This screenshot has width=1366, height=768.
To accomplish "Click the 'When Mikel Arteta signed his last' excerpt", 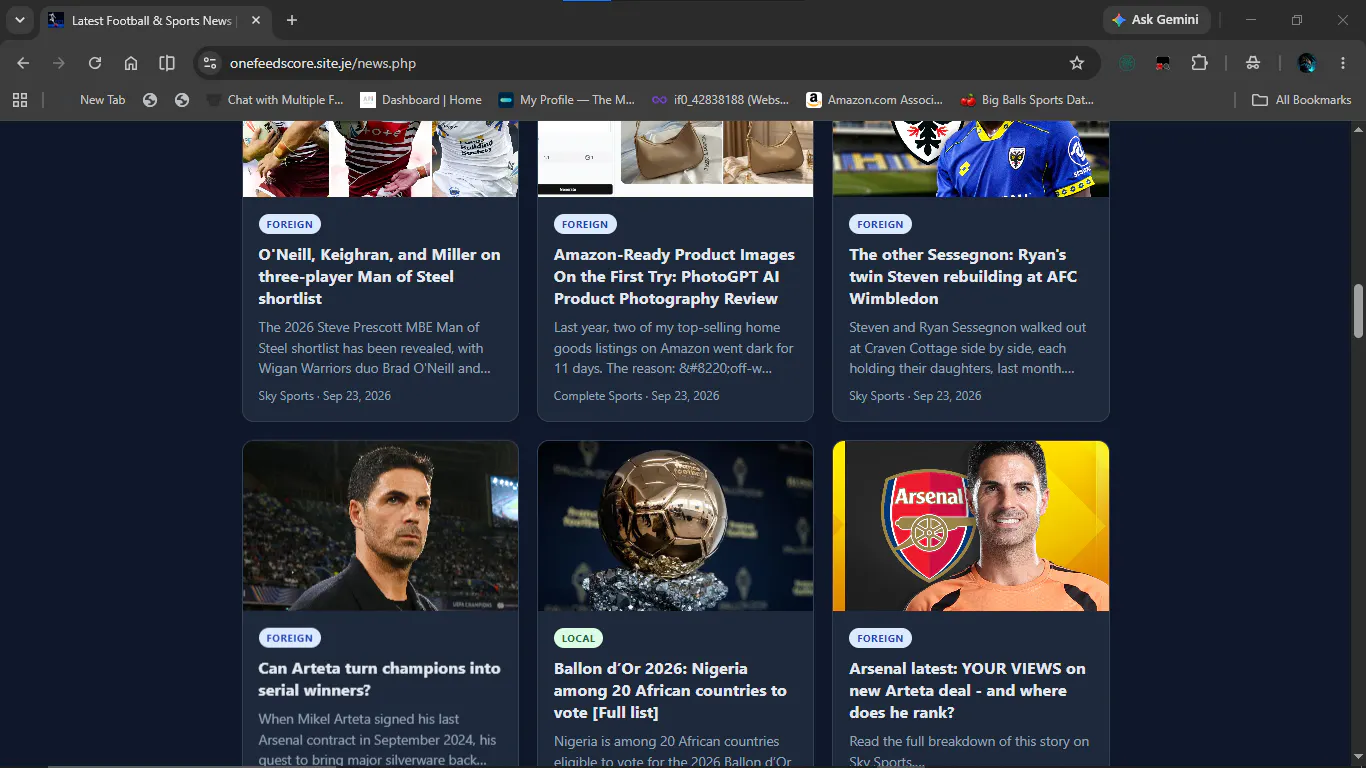I will point(378,739).
